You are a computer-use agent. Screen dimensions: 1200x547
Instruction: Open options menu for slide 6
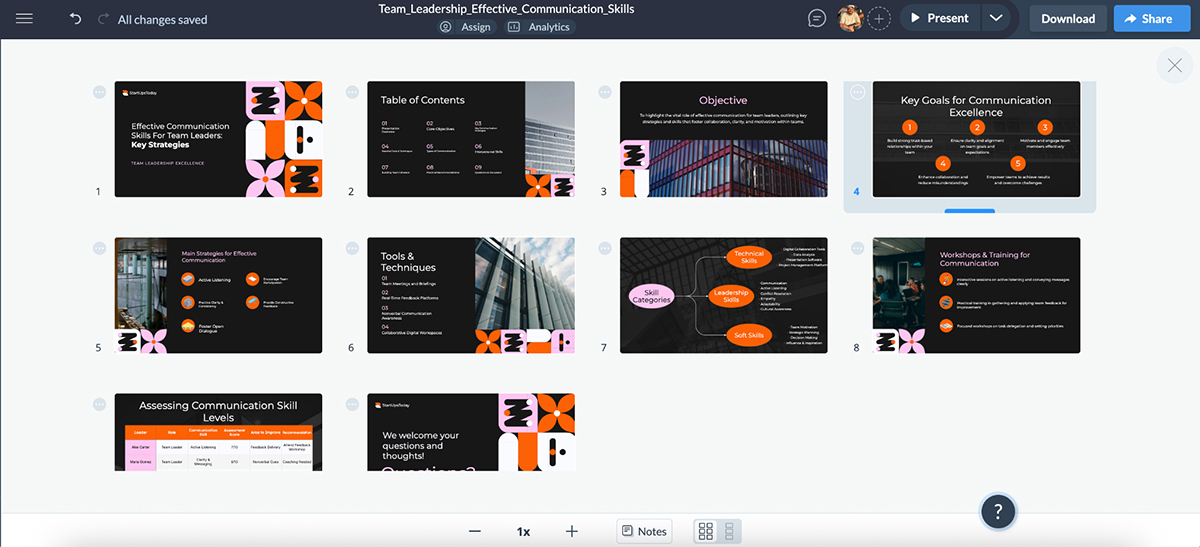[352, 248]
